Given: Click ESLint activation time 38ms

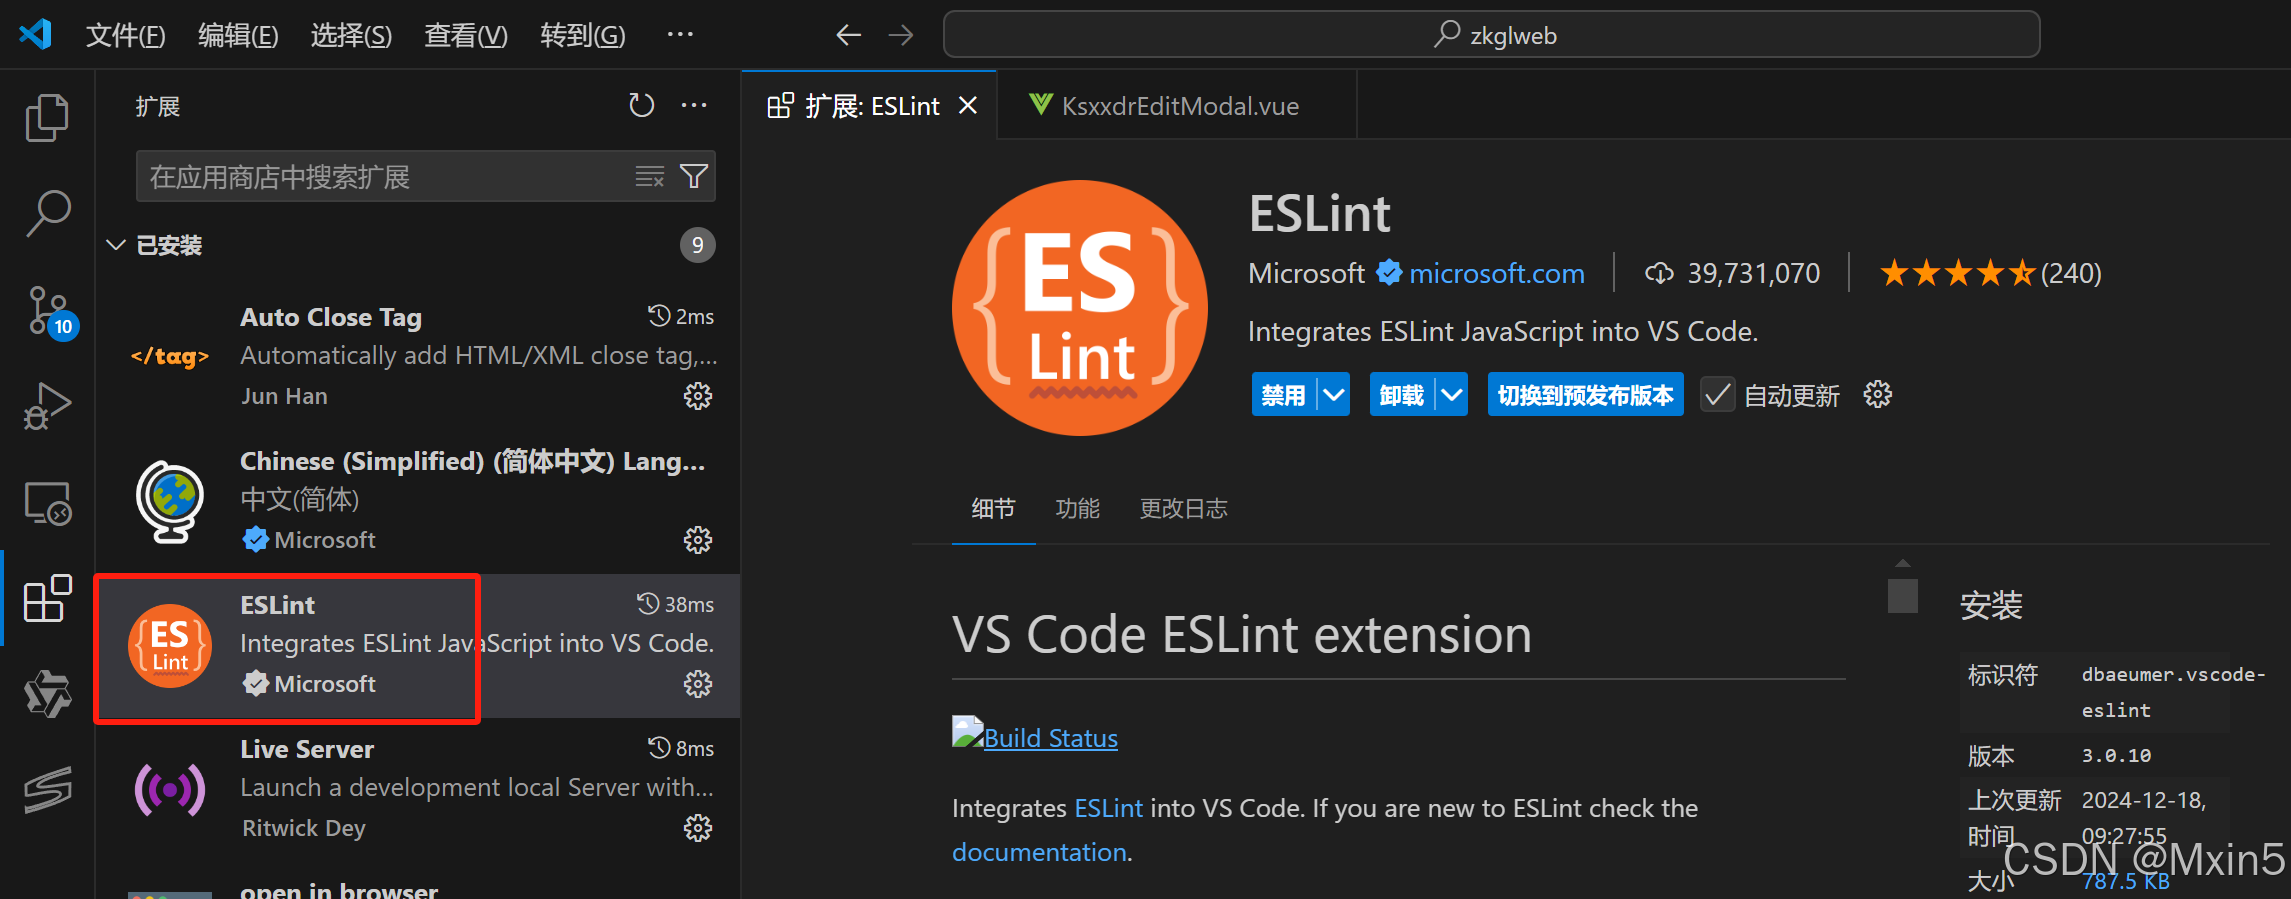Looking at the screenshot, I should point(676,604).
